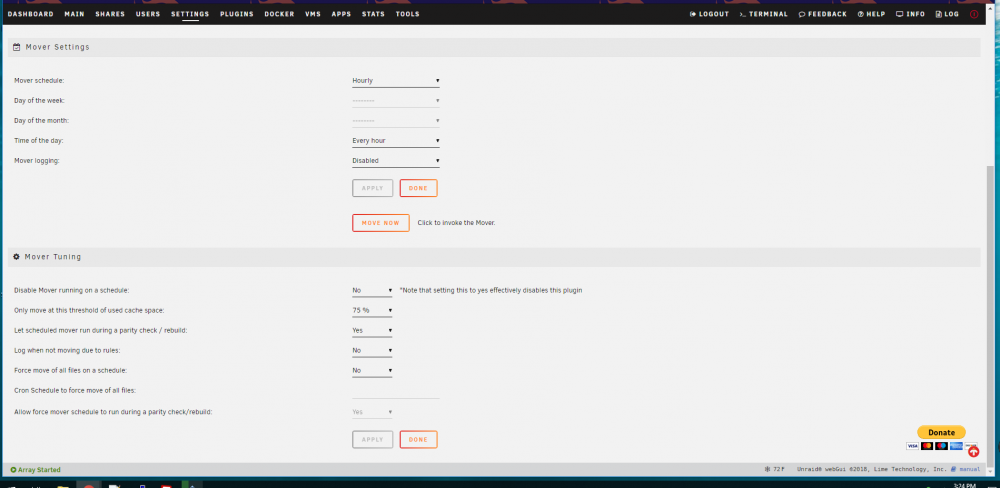Click the red alert icon in top bar
Image resolution: width=1000 pixels, height=488 pixels.
(x=974, y=14)
